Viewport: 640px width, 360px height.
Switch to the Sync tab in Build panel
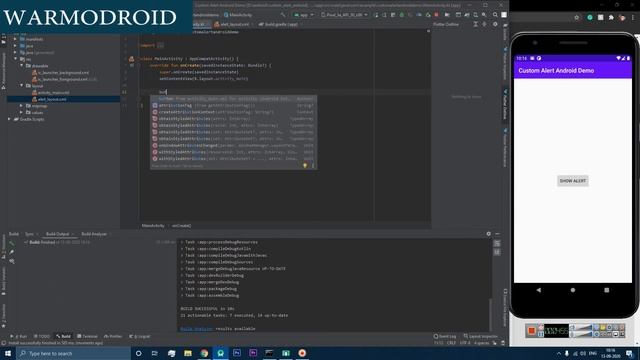tap(29, 234)
